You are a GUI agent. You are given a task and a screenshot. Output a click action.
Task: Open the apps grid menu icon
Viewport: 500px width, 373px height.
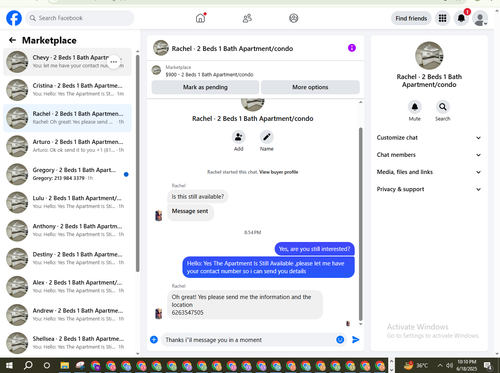pos(442,18)
